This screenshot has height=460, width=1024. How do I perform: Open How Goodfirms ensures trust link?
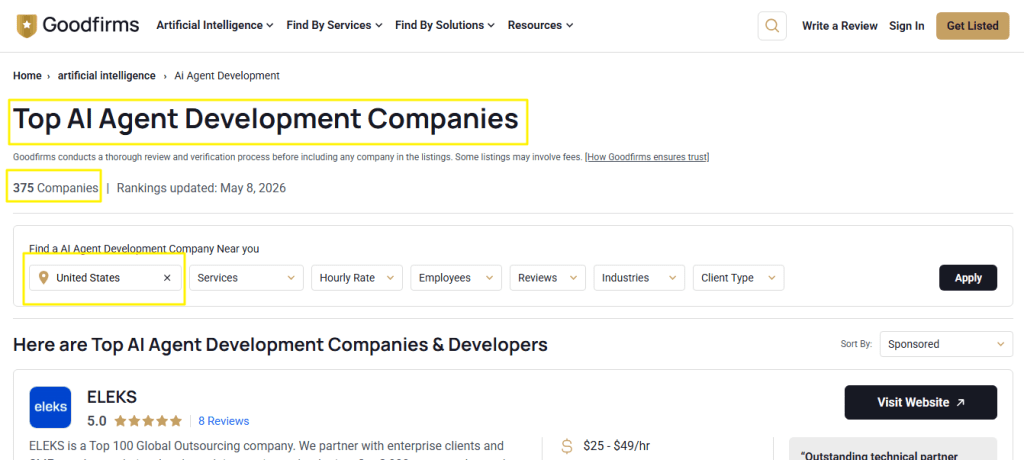647,157
